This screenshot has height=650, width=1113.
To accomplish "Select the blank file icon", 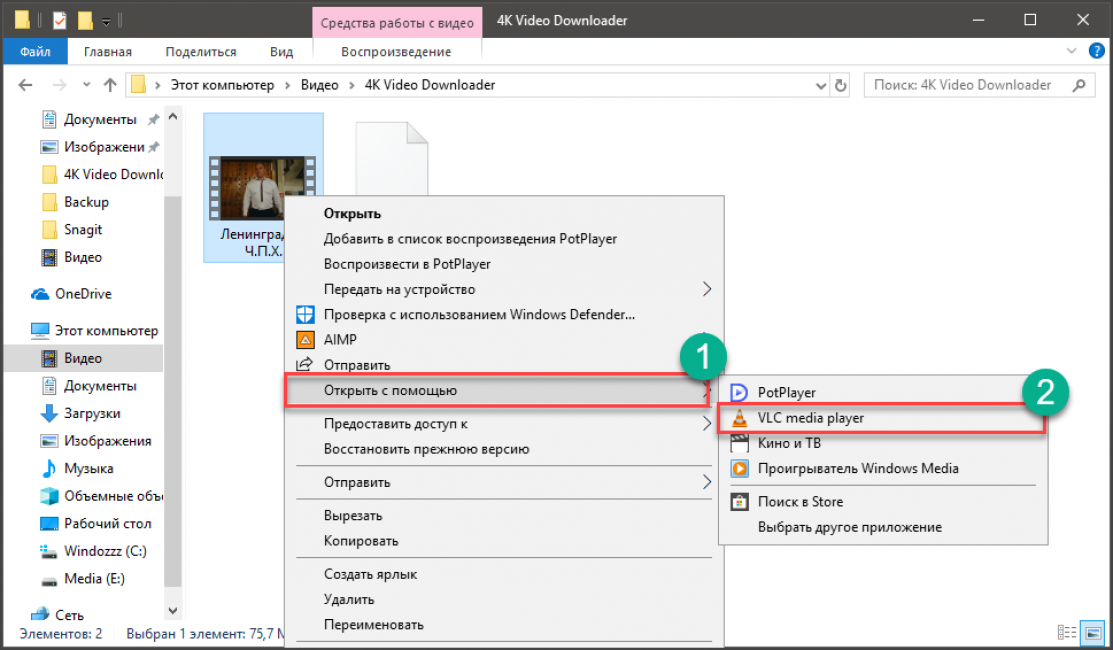I will 392,158.
